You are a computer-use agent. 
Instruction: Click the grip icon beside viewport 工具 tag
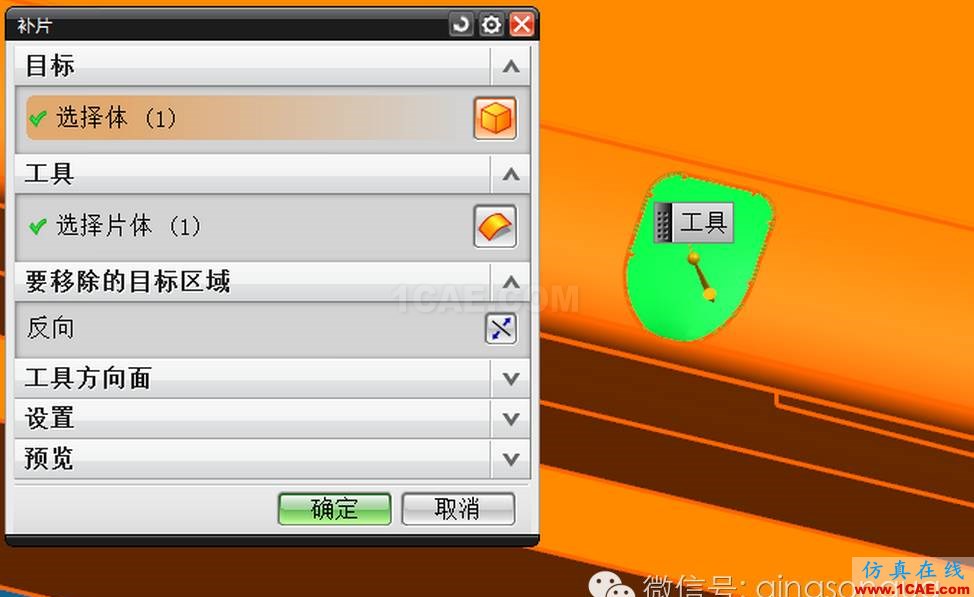(663, 222)
